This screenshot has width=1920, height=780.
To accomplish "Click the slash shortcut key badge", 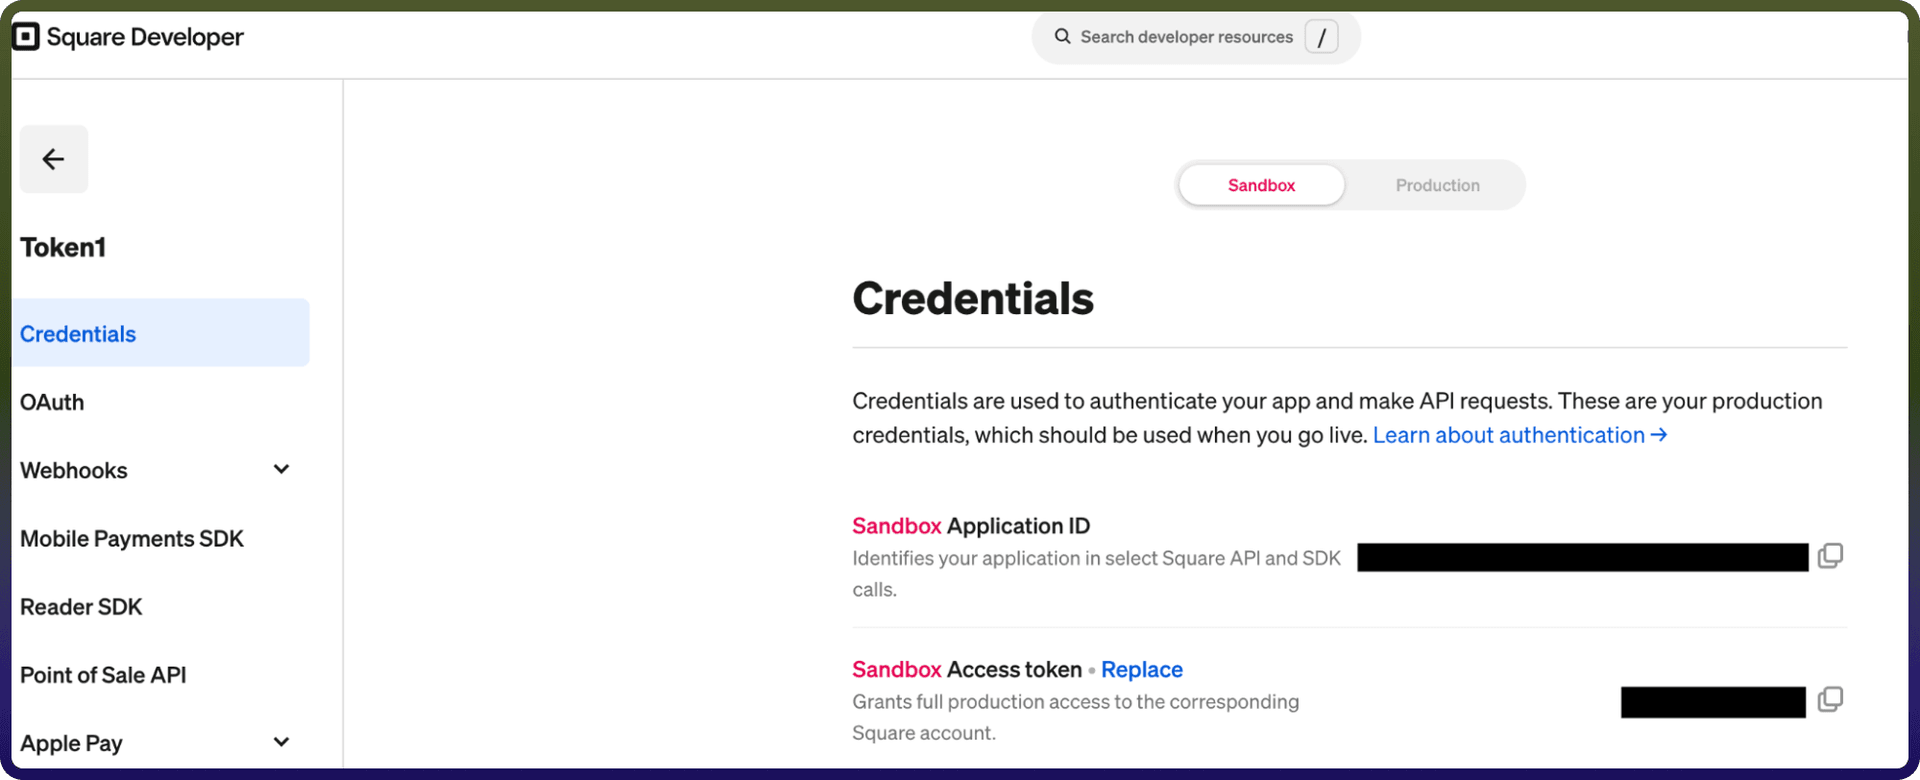I will (1321, 37).
